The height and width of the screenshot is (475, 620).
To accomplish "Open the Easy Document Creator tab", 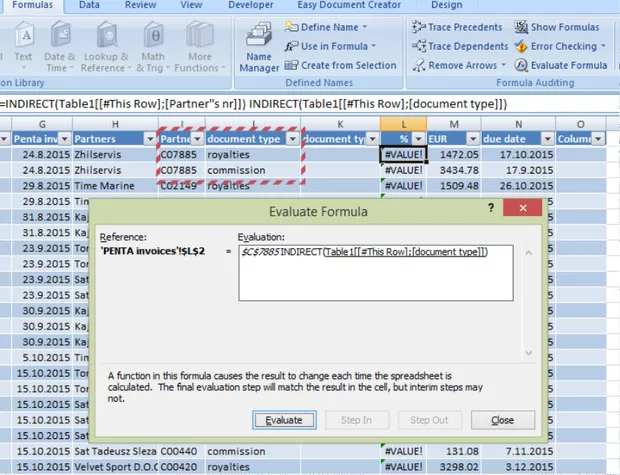I will pos(349,5).
